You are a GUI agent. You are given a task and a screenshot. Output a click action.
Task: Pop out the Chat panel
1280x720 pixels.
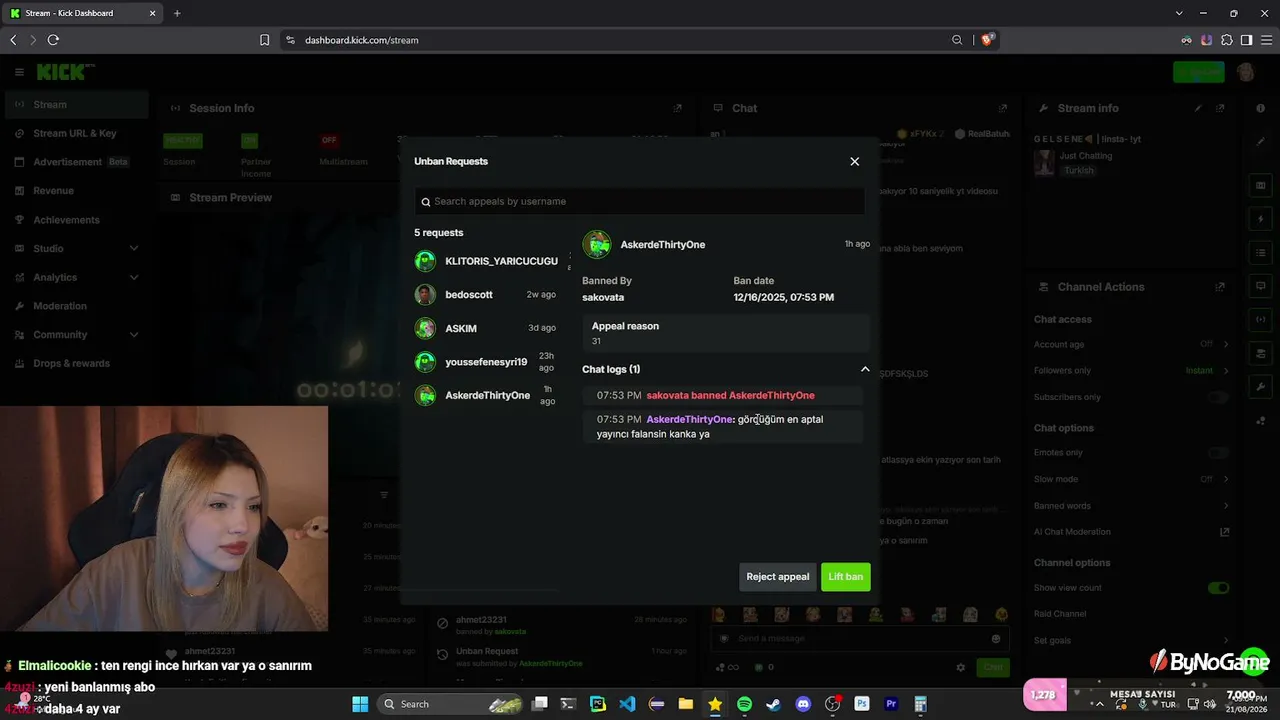click(1003, 108)
